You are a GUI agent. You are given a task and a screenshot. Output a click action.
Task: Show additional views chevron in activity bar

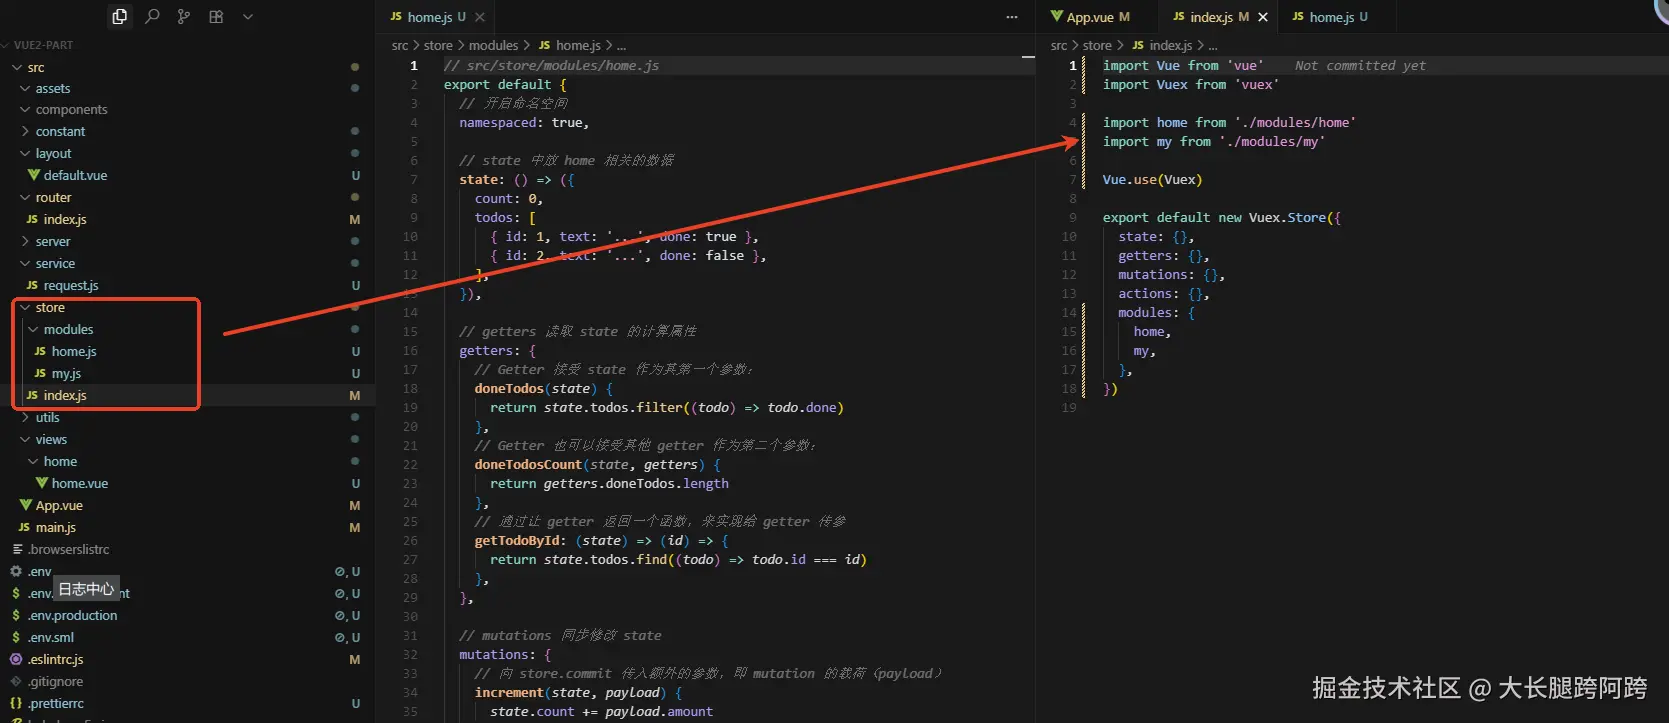pyautogui.click(x=248, y=16)
